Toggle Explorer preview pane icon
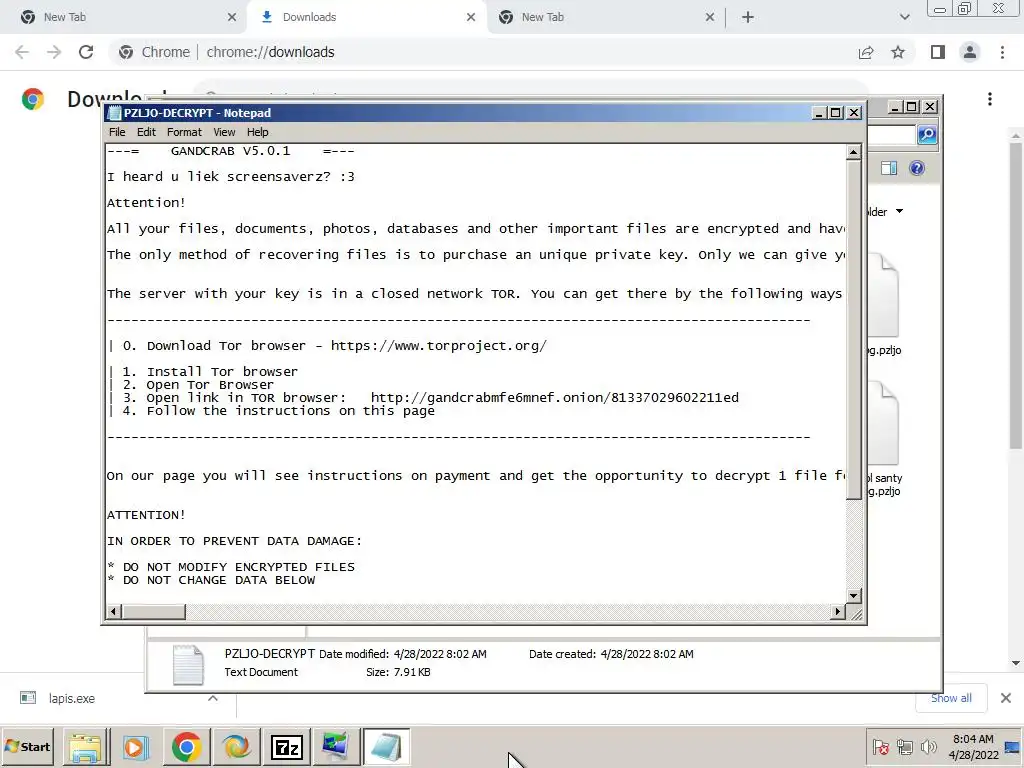 tap(889, 168)
